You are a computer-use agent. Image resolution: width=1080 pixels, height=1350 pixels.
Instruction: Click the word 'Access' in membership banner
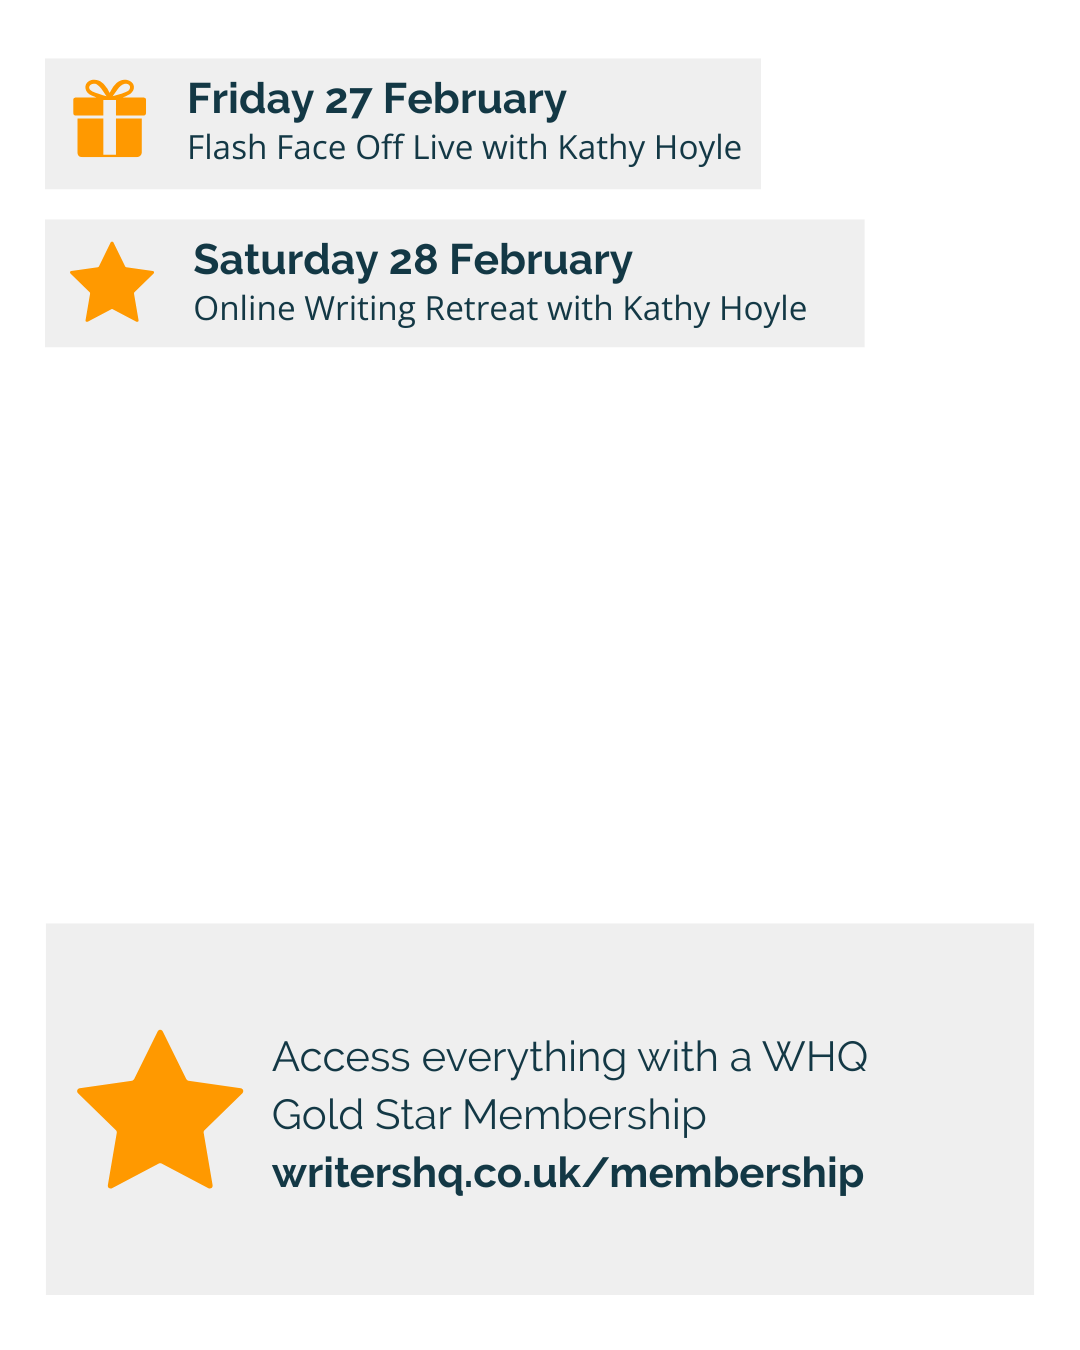click(x=341, y=1057)
